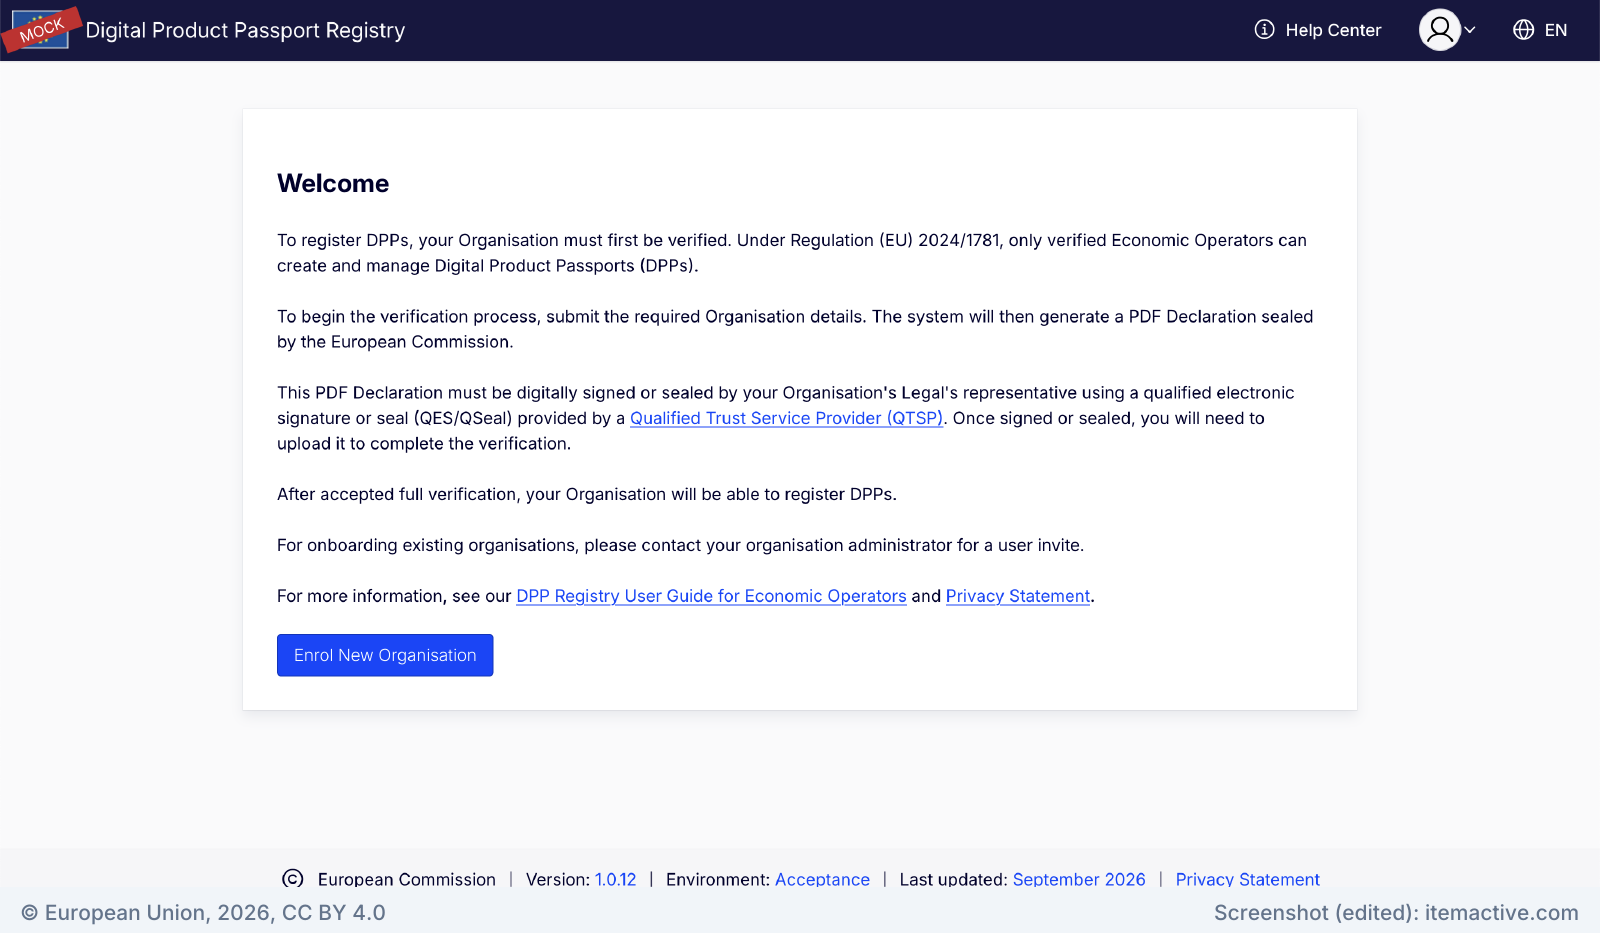Screen dimensions: 1600x933
Task: Click the Welcome heading
Action: (333, 183)
